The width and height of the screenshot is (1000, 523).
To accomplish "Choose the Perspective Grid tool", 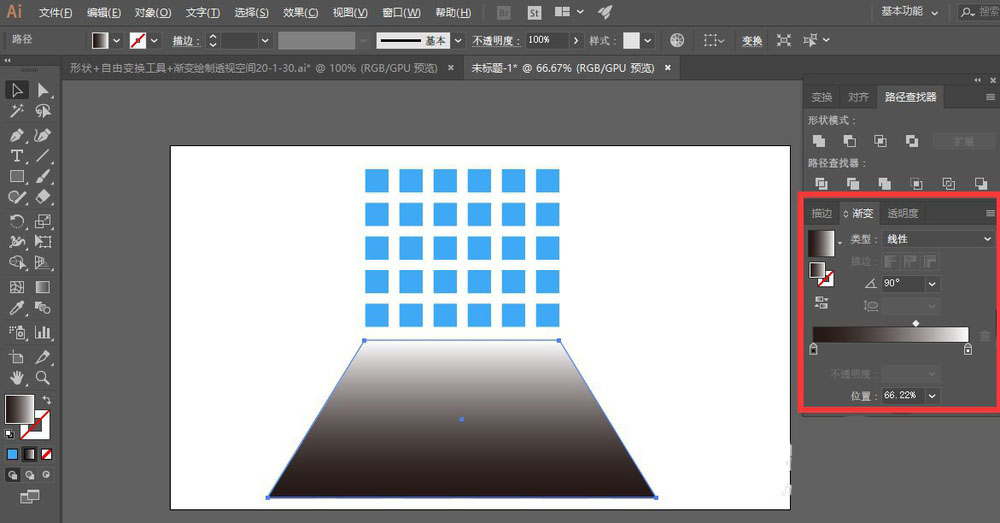I will [43, 263].
